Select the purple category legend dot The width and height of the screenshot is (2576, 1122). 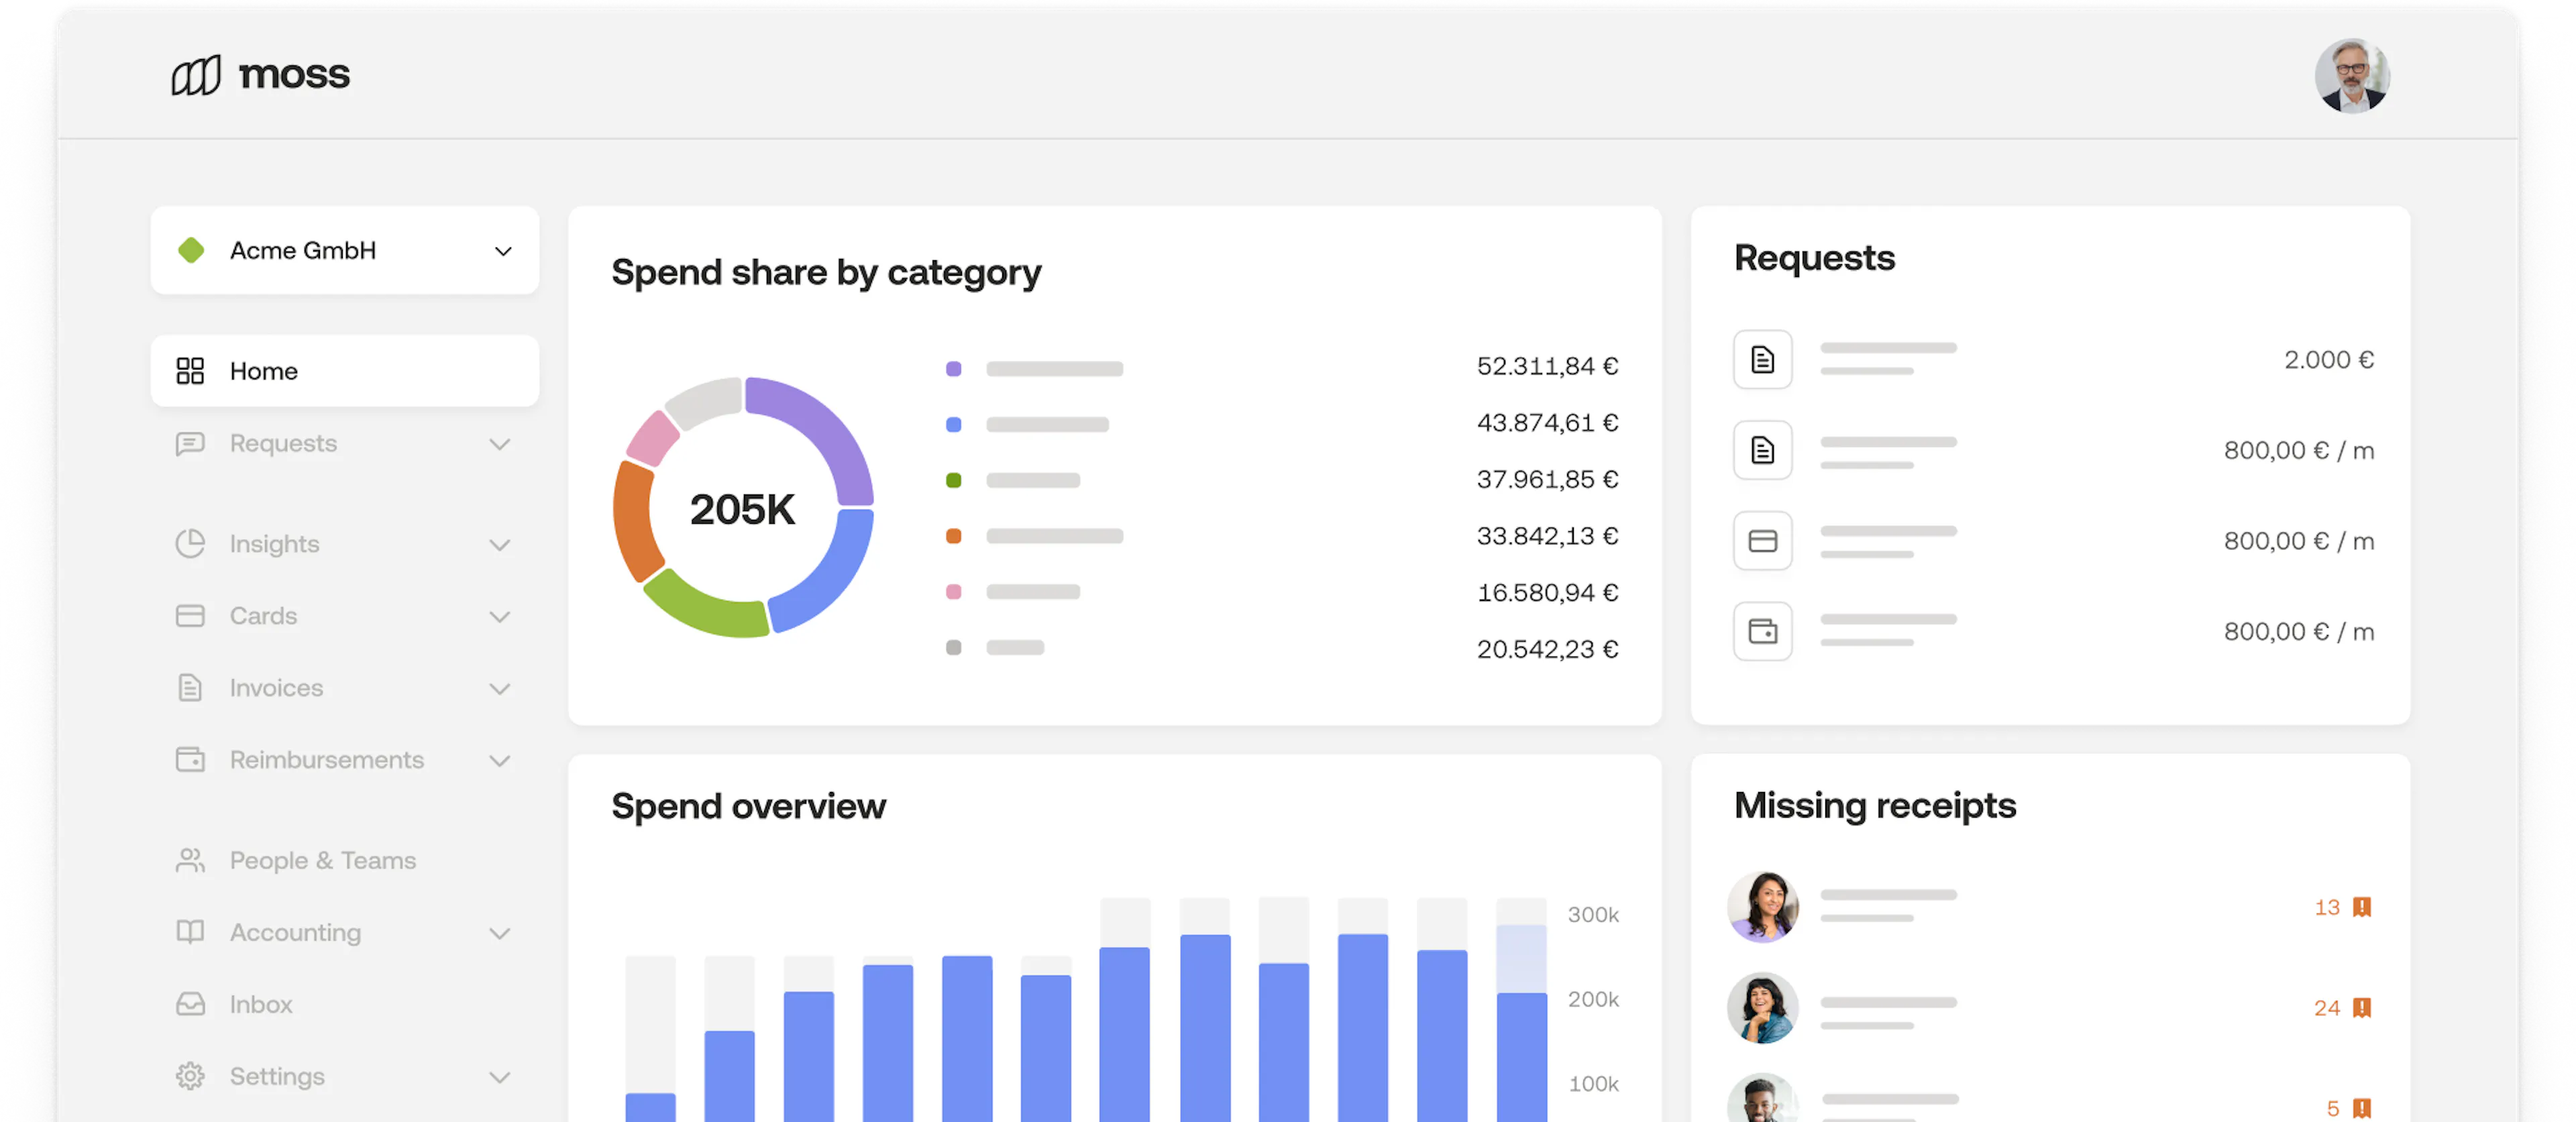tap(954, 369)
